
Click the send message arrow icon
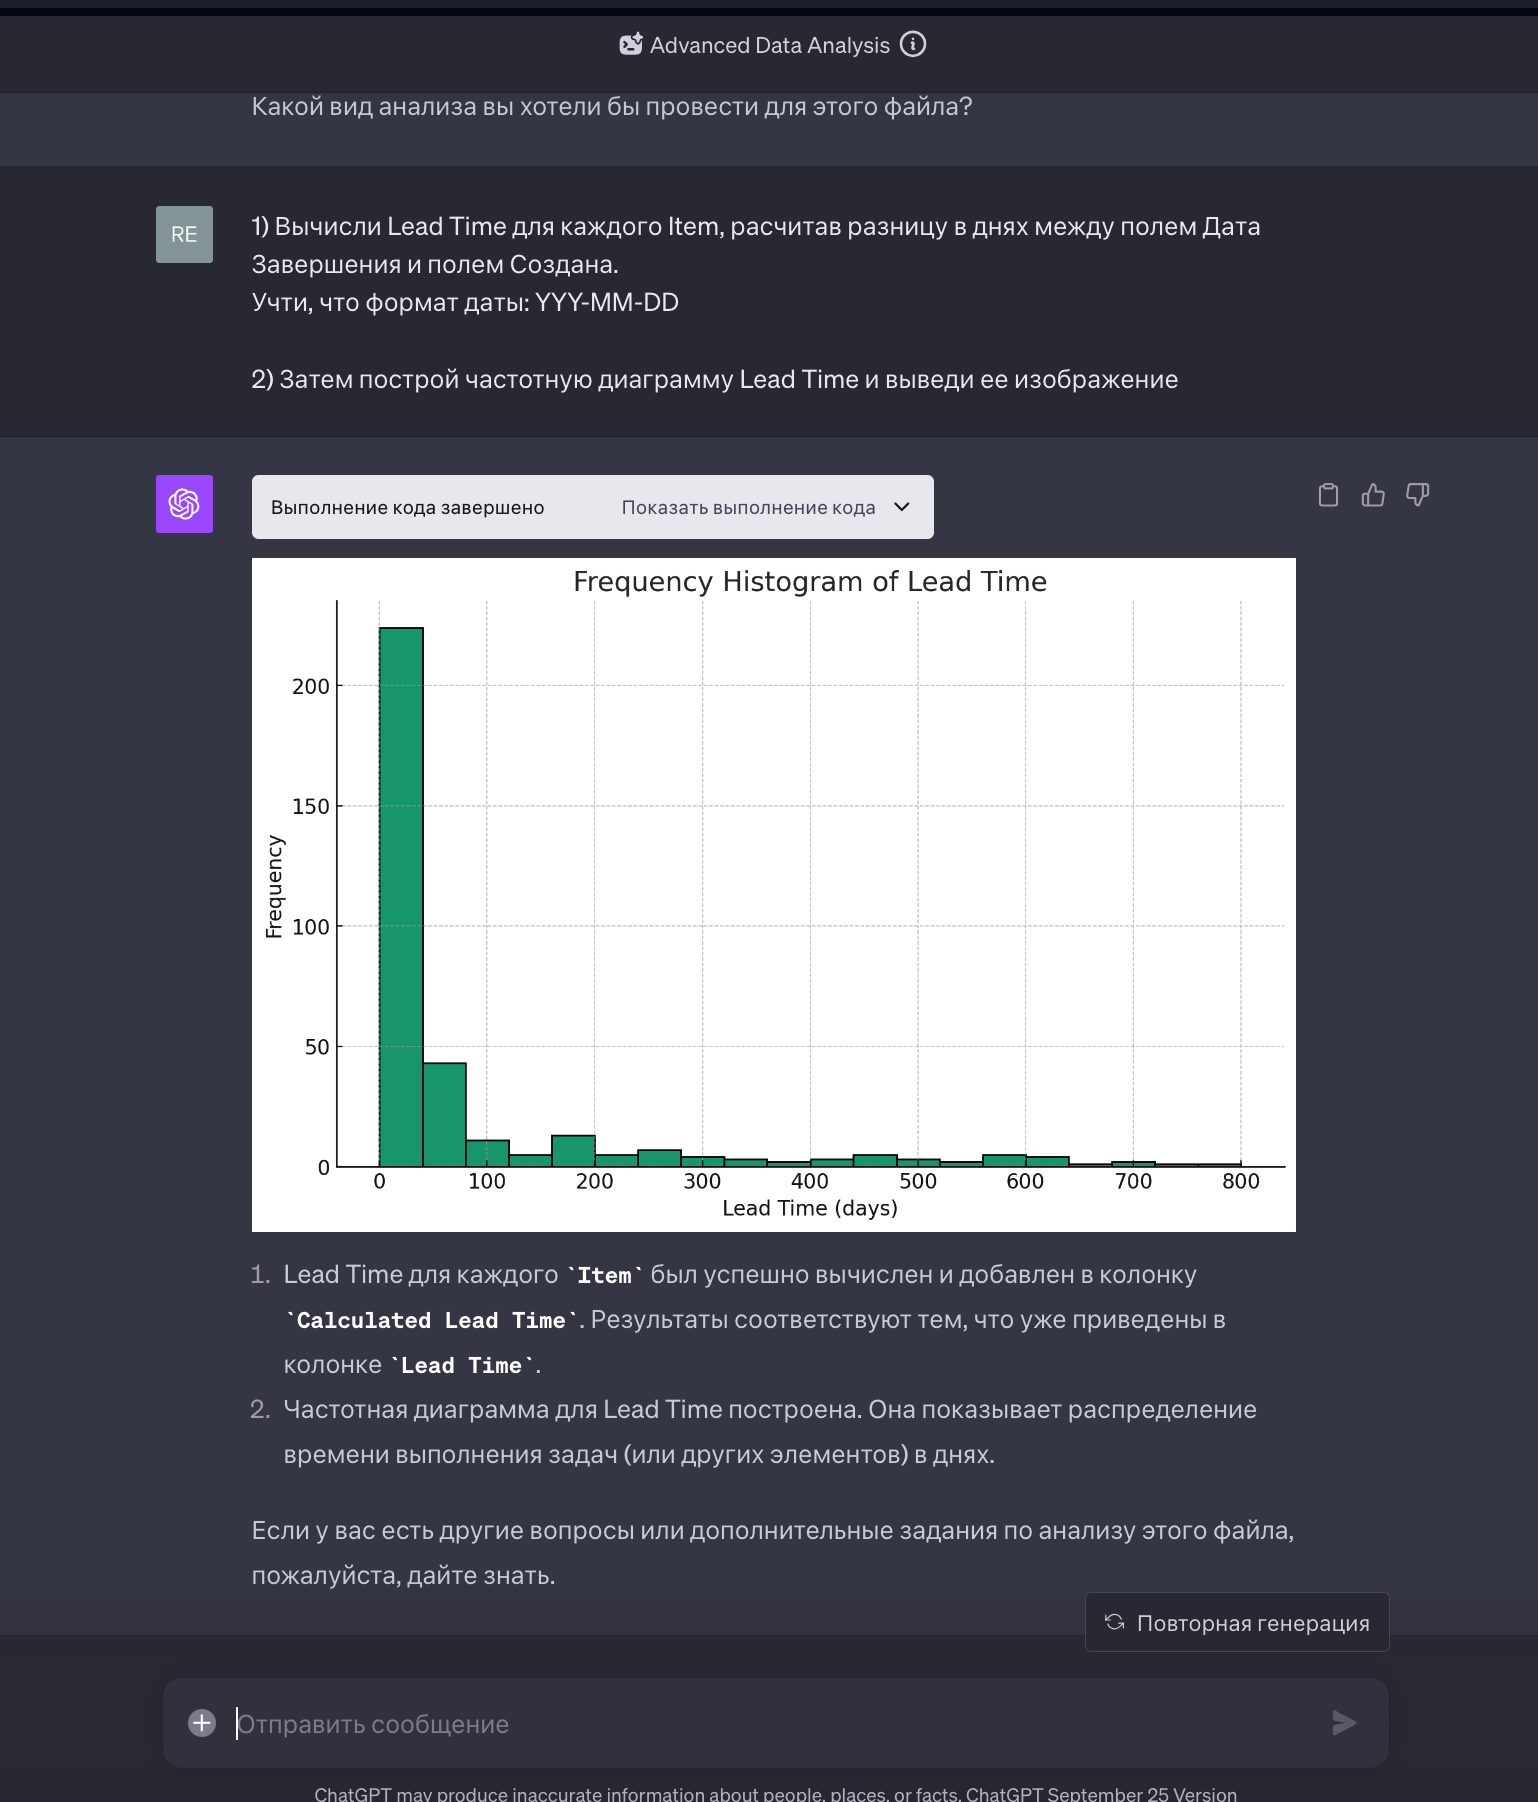tap(1344, 1723)
